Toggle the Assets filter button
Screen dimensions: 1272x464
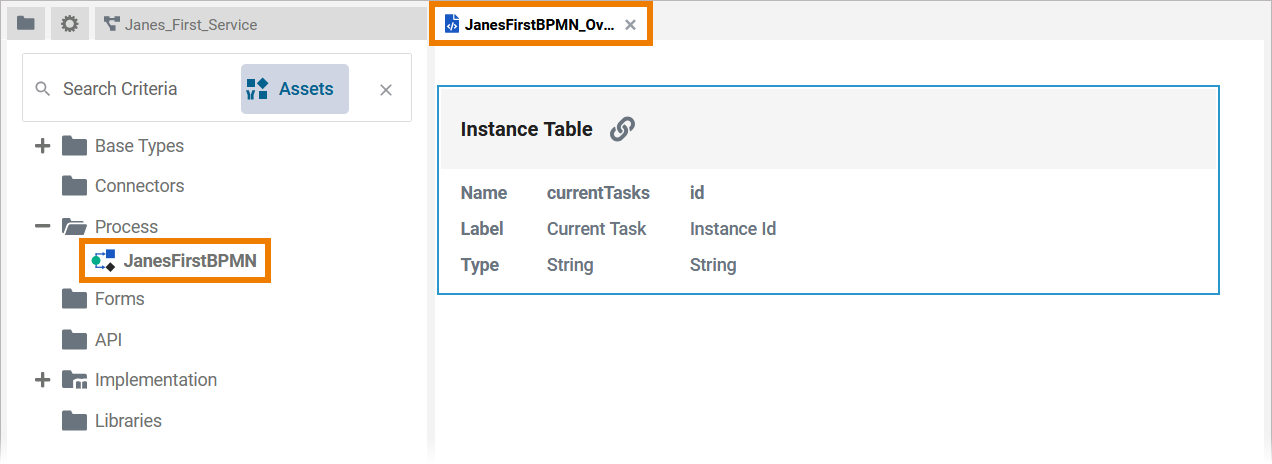(294, 89)
